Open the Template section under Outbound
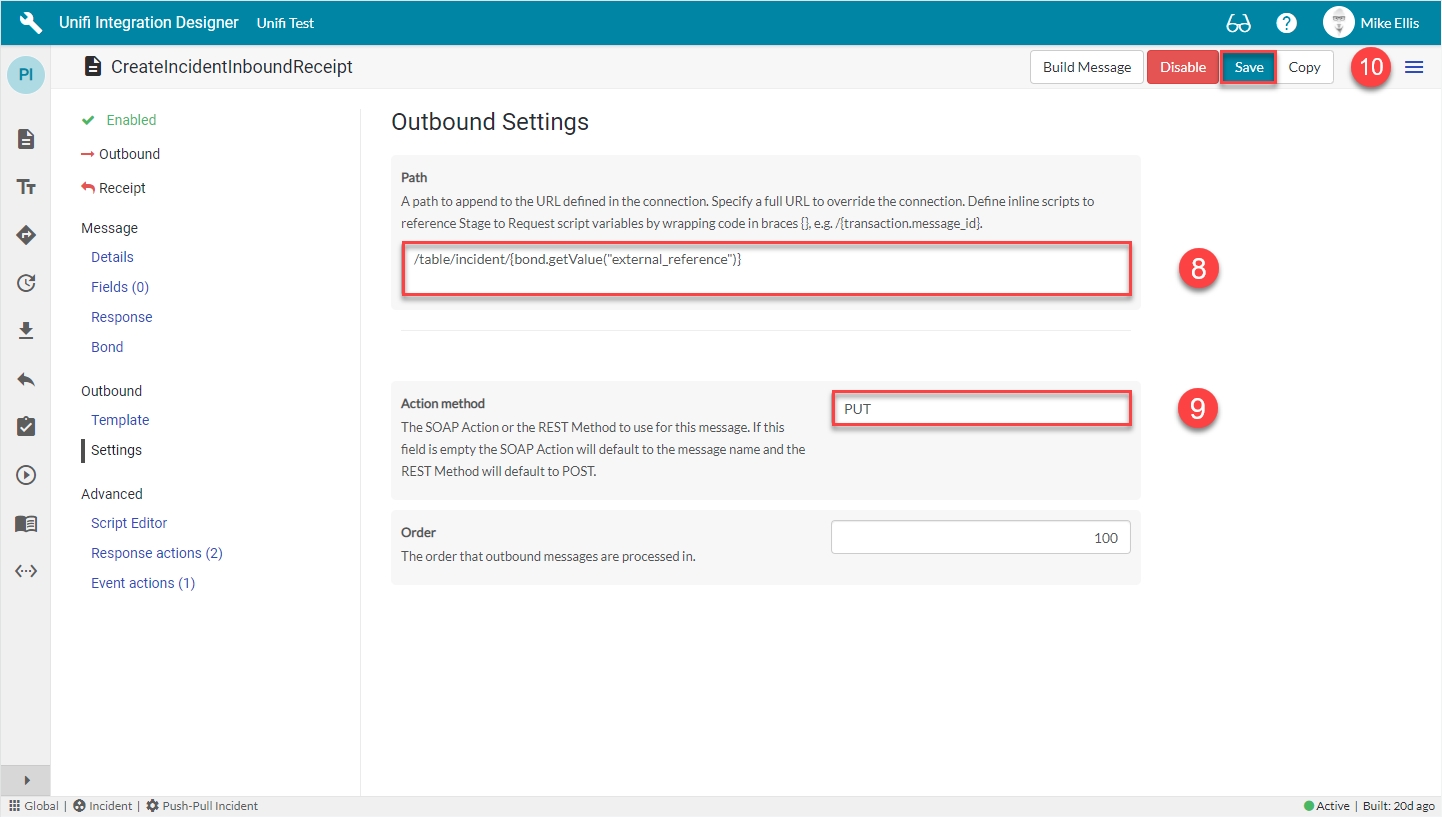This screenshot has height=817, width=1442. tap(120, 420)
